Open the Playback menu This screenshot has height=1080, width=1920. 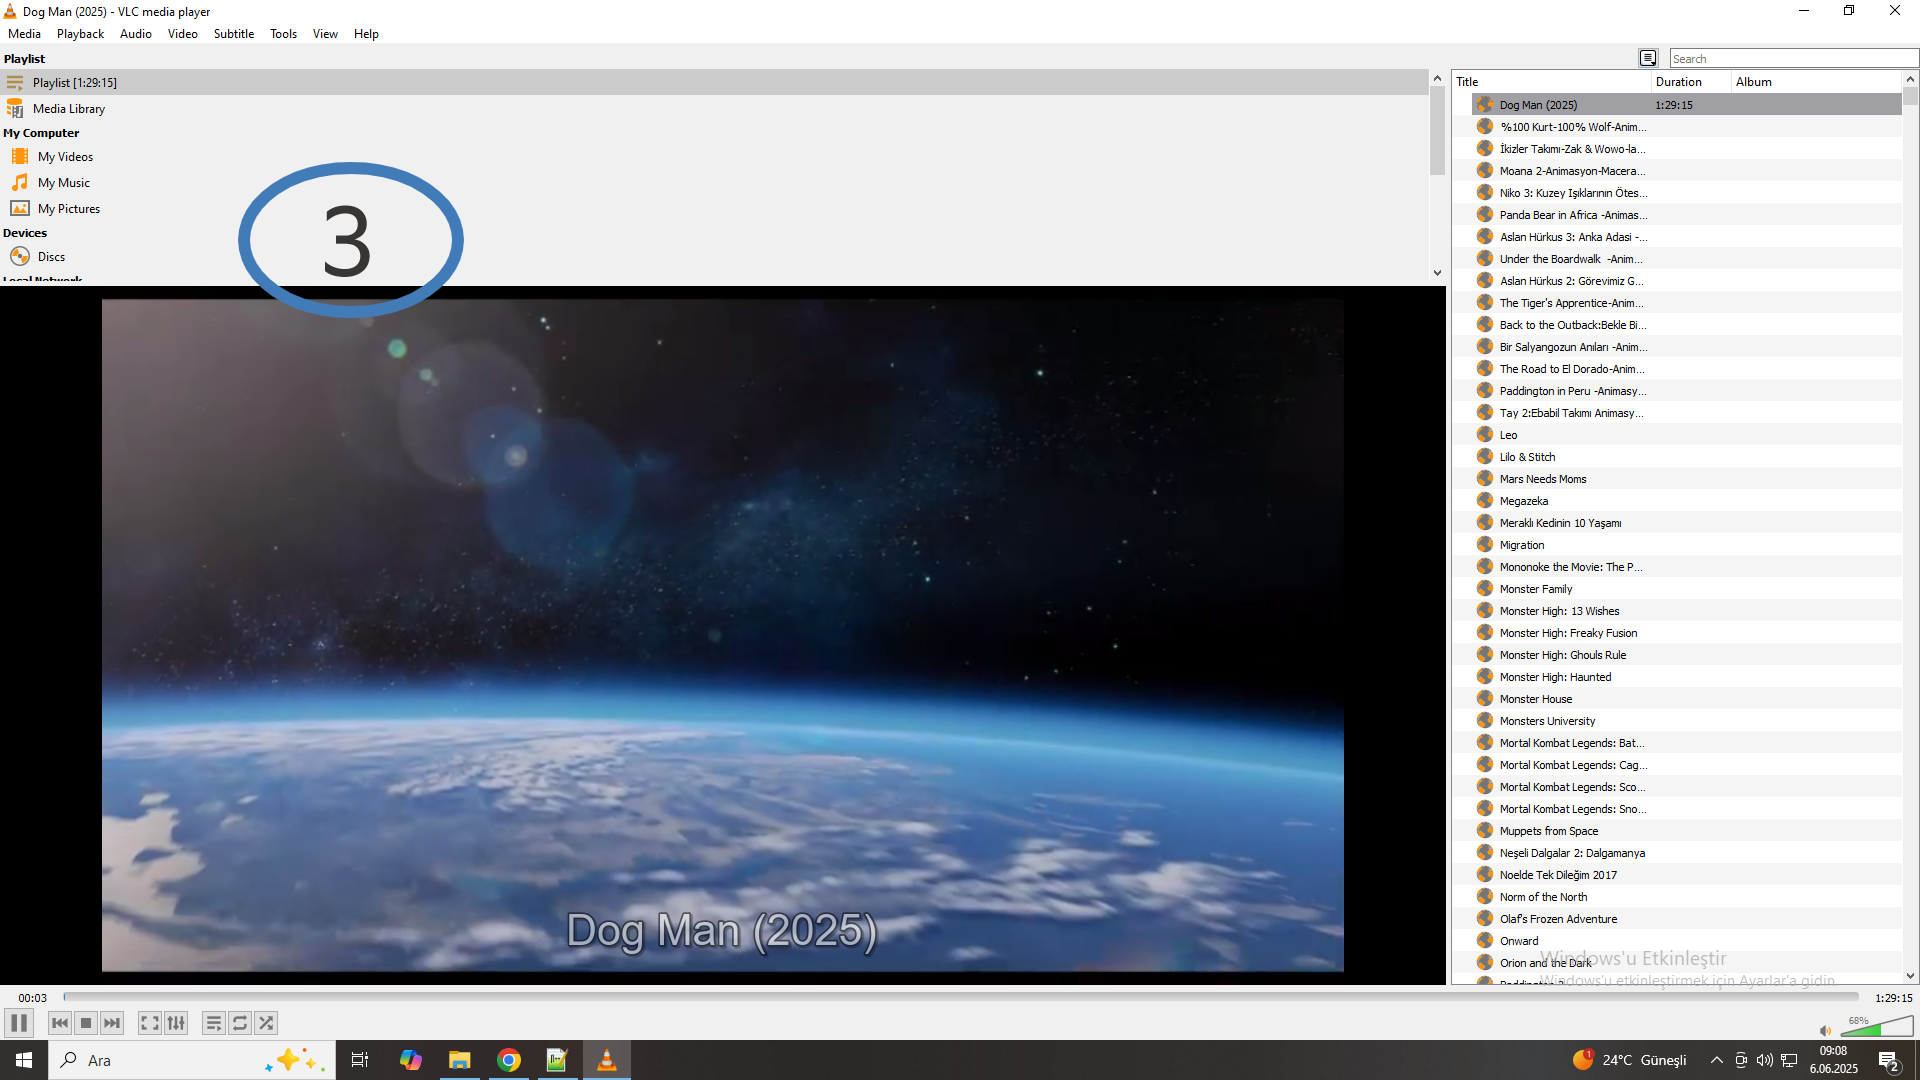point(80,34)
